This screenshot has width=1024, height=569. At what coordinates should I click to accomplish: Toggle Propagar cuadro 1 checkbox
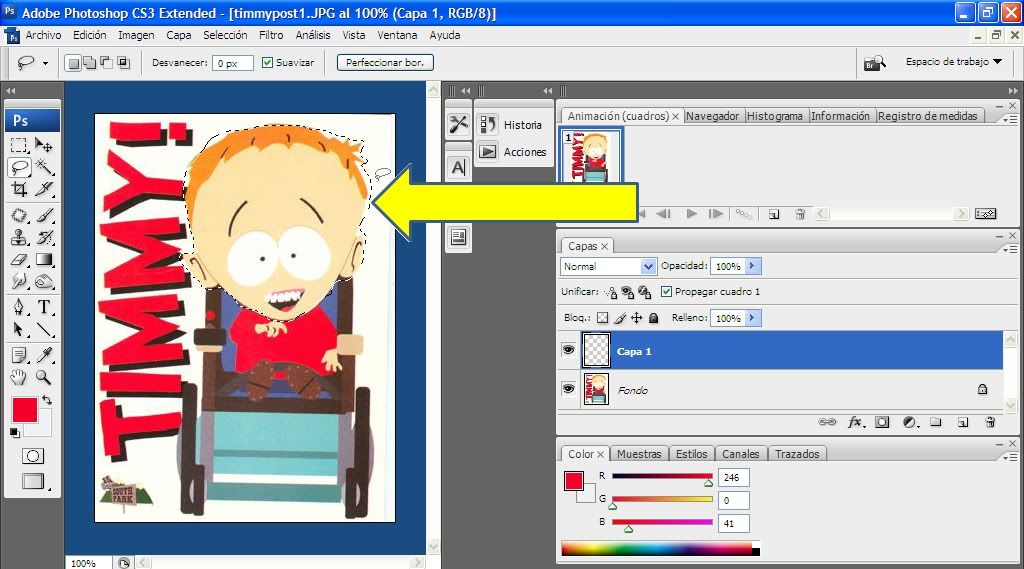[x=666, y=291]
